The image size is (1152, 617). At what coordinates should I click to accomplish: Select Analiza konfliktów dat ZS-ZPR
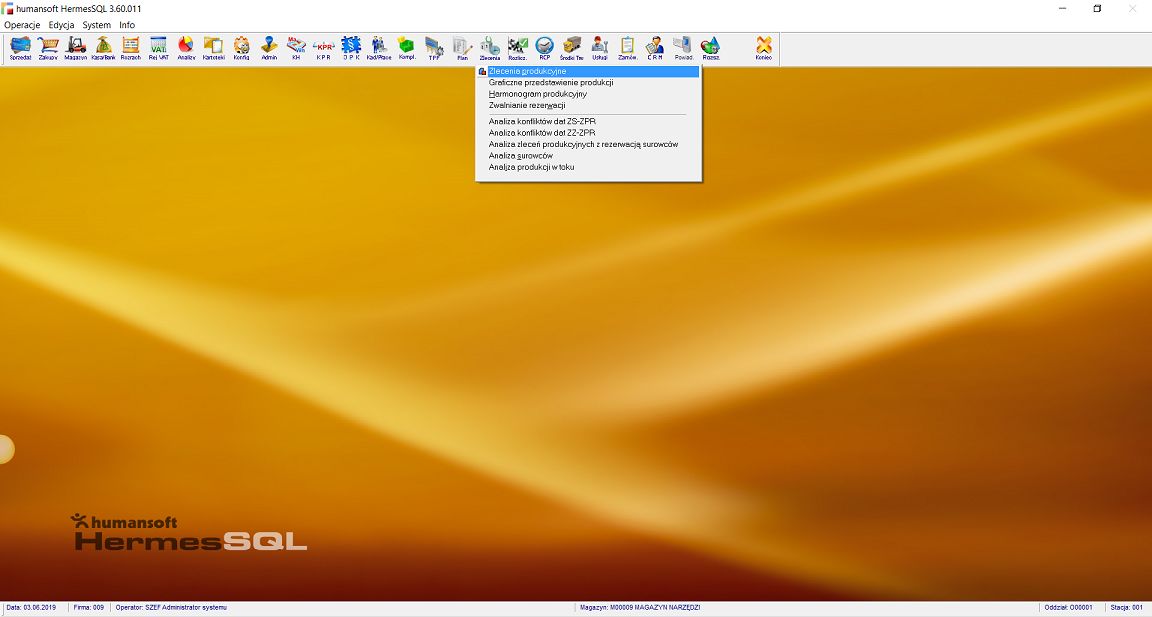coord(588,121)
